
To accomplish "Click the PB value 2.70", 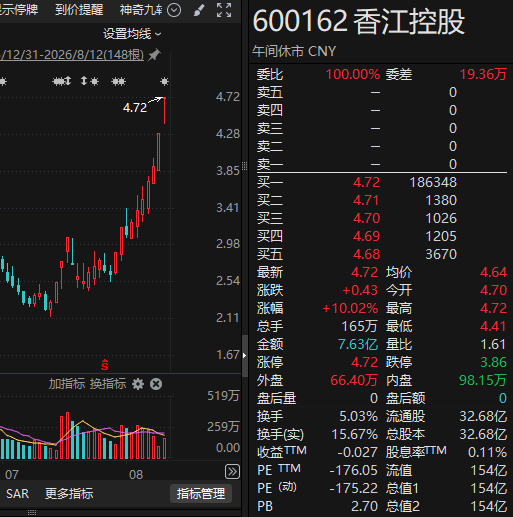I will pyautogui.click(x=365, y=506).
